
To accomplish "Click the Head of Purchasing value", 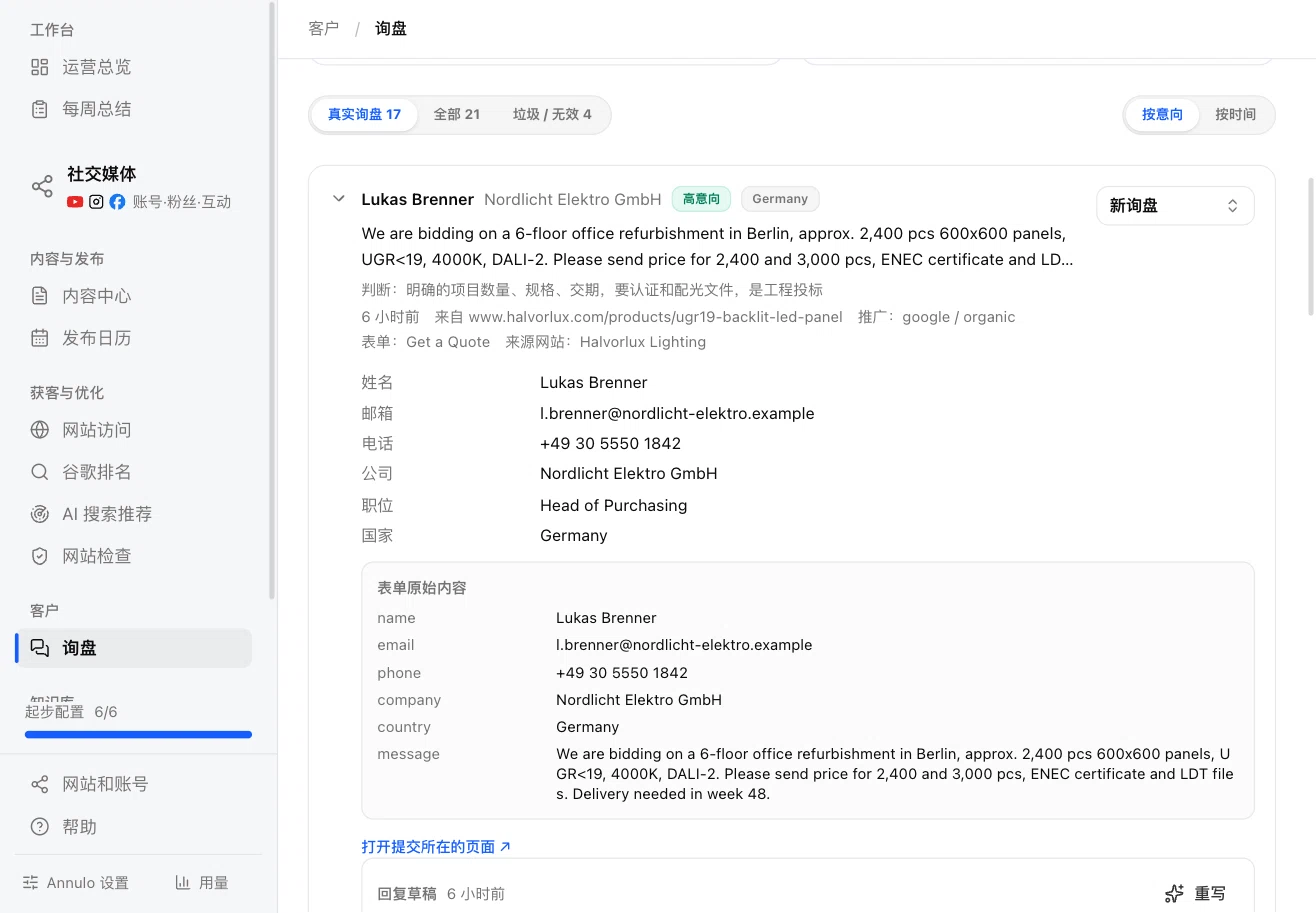I will [613, 505].
